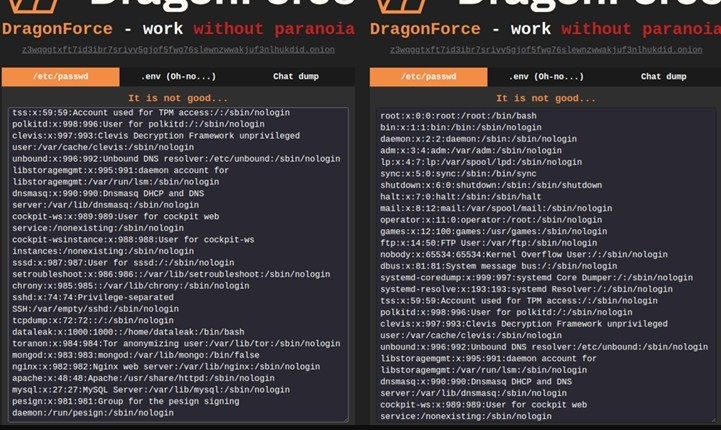The image size is (721, 430).
Task: Click the resize grip of right passwd text box
Action: point(713,419)
